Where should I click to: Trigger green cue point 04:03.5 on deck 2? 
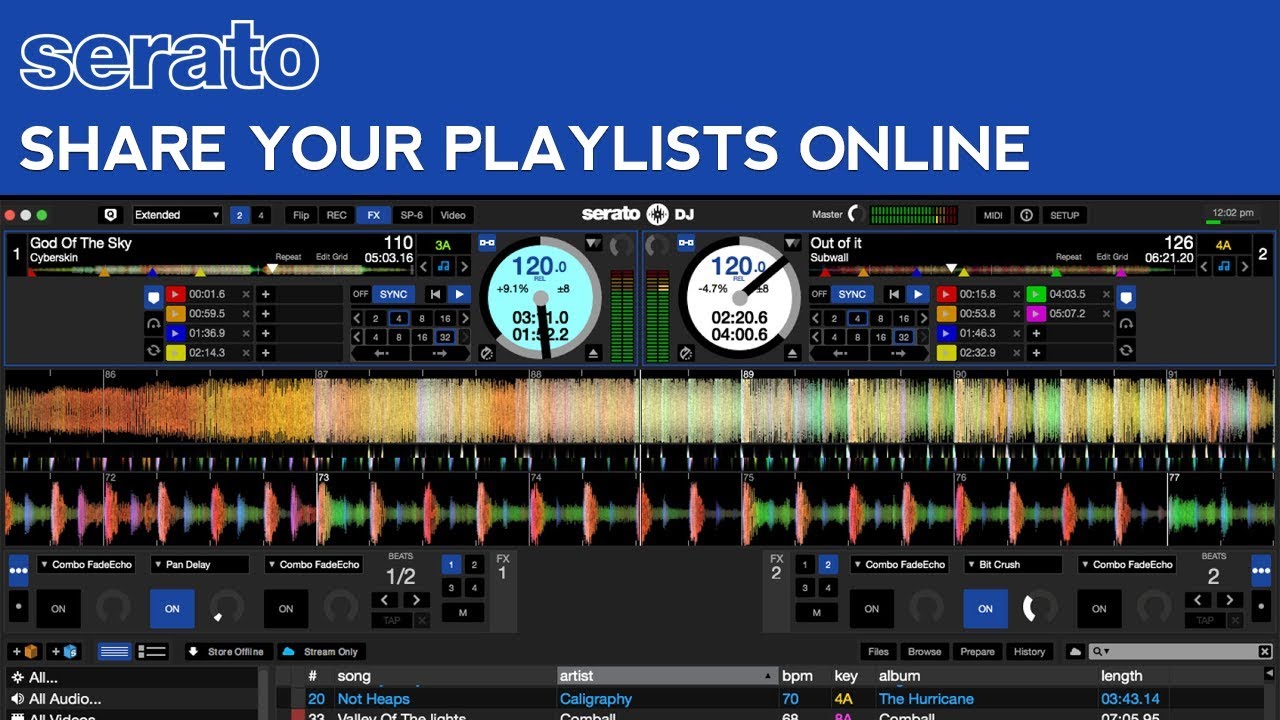tap(1036, 294)
